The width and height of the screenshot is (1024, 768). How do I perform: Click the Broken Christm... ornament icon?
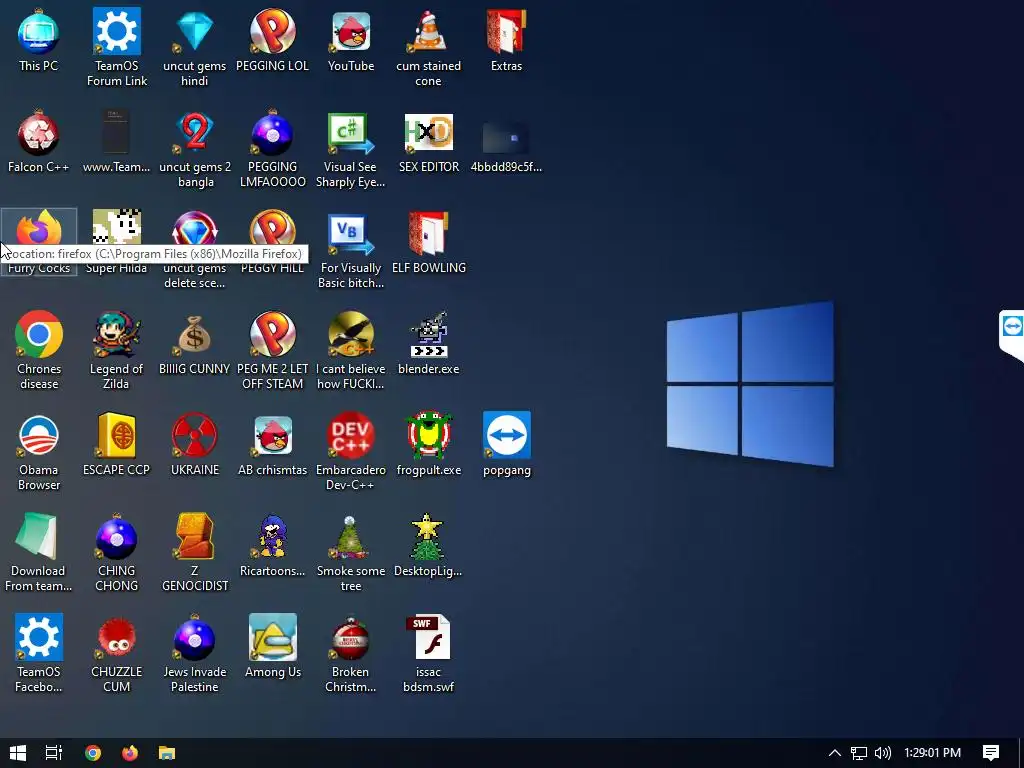click(x=351, y=639)
